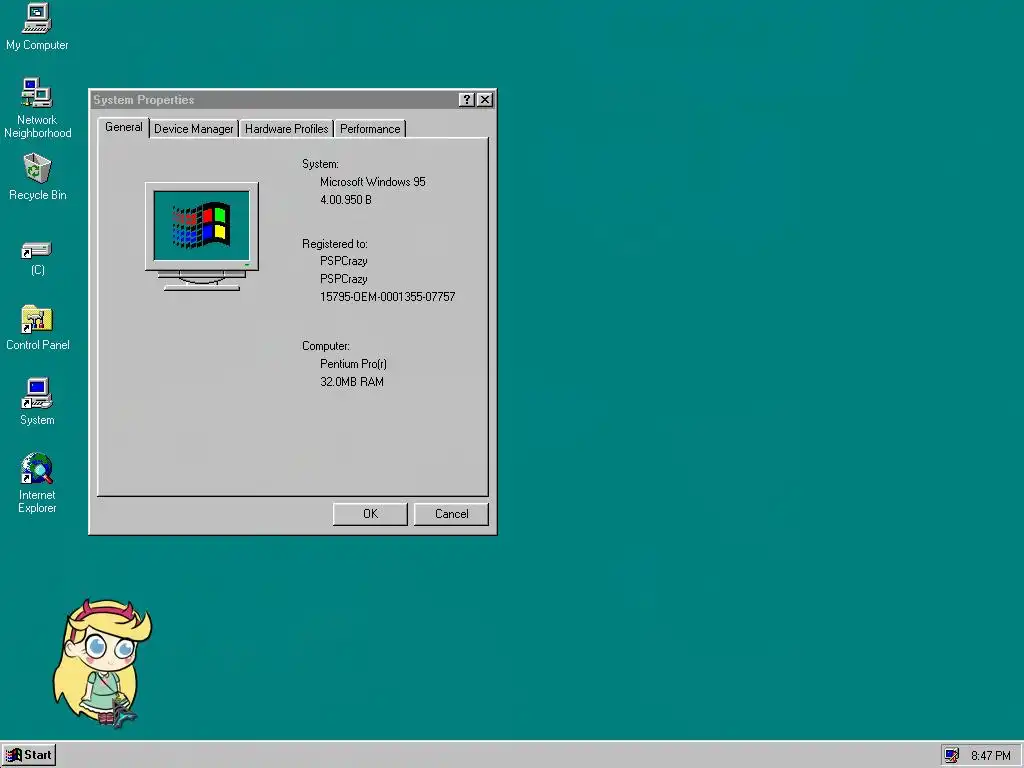This screenshot has height=768, width=1024.
Task: Click the tray icon beside the clock
Action: [952, 755]
